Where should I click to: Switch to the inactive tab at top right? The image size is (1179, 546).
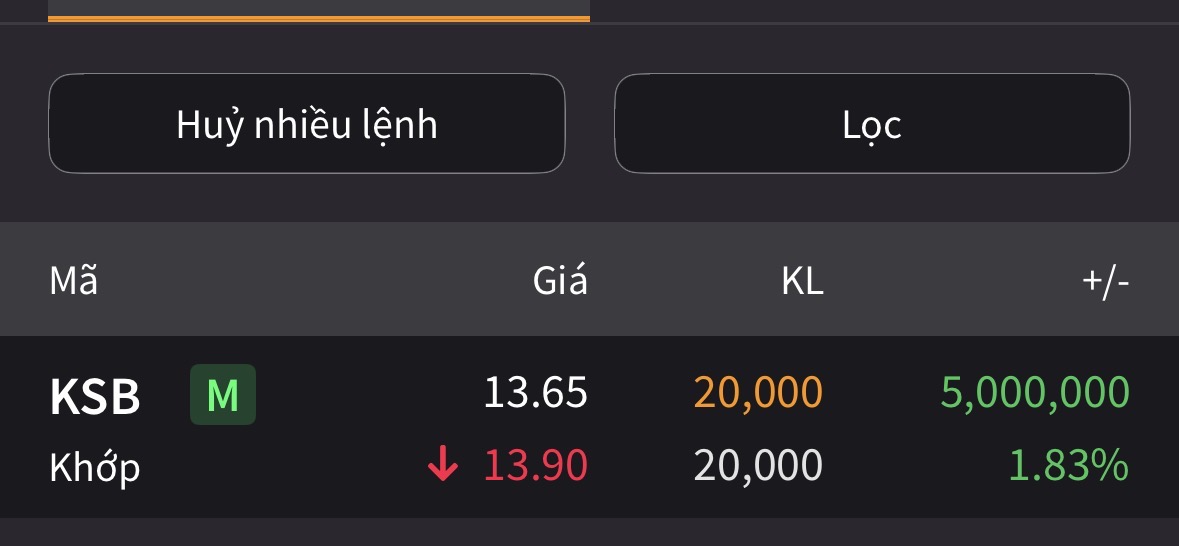pos(884,11)
